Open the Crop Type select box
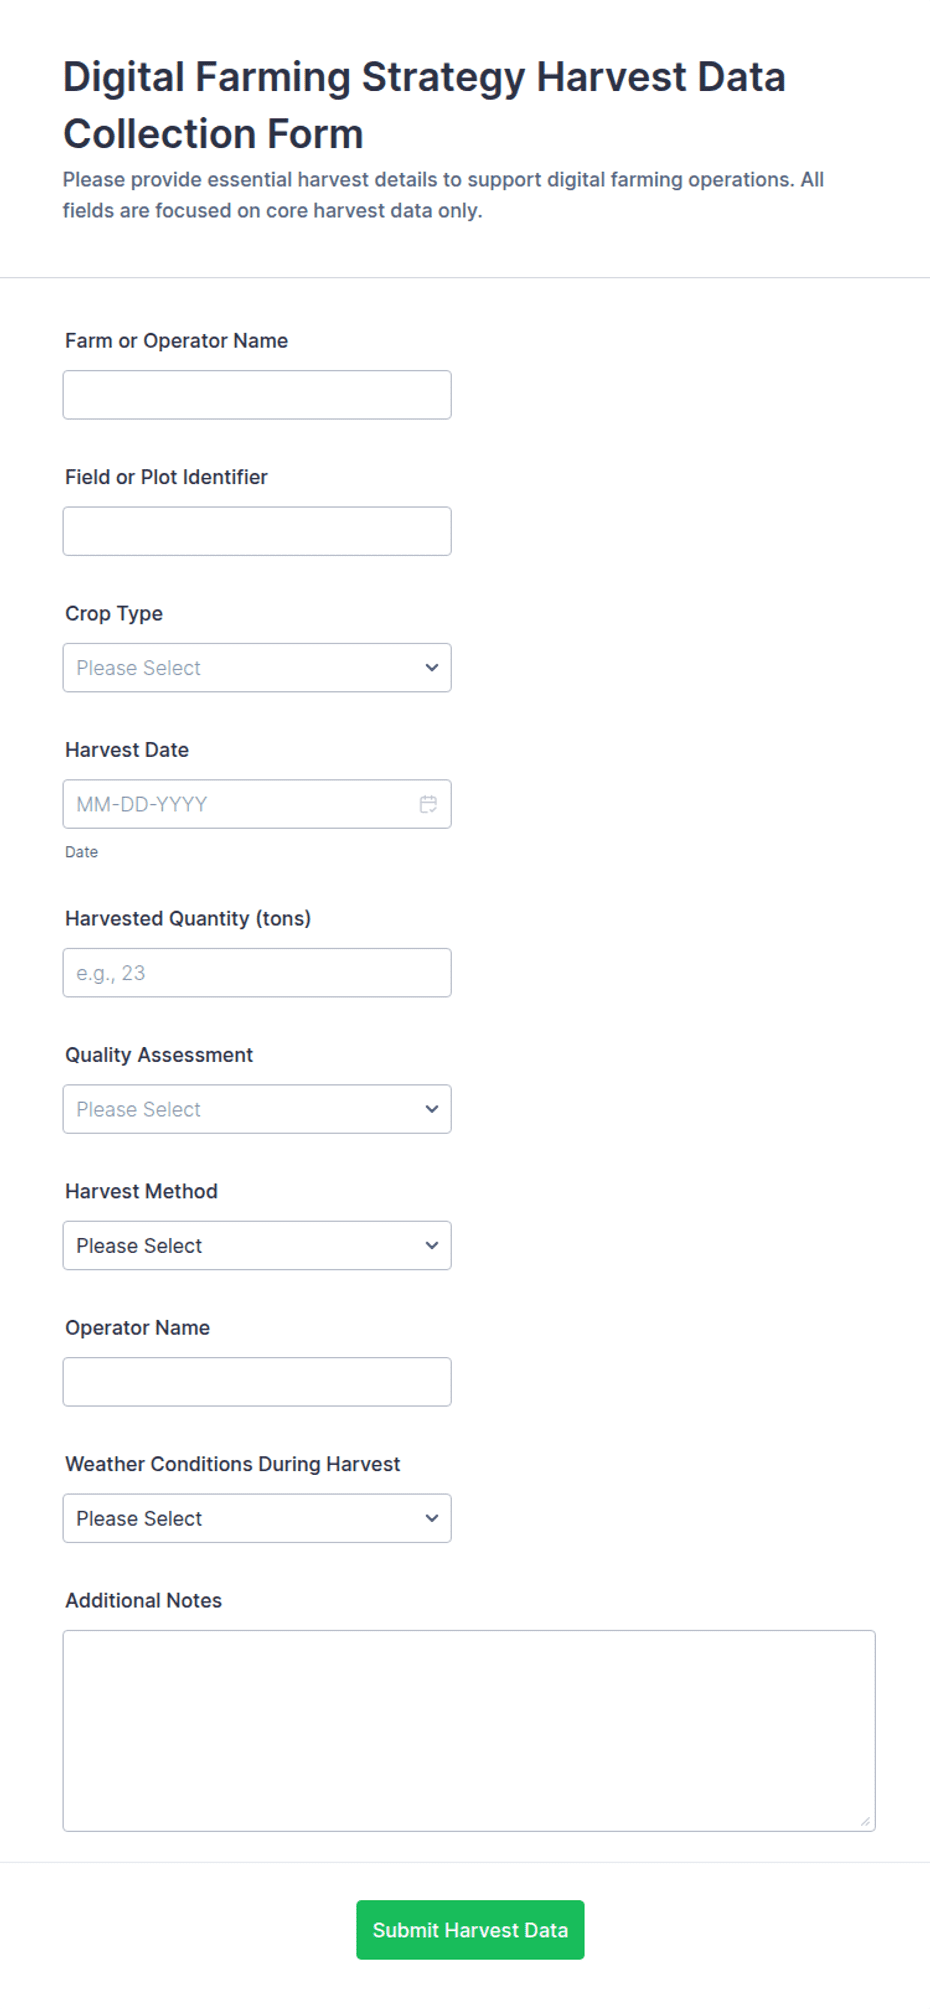The width and height of the screenshot is (930, 2009). click(x=257, y=668)
